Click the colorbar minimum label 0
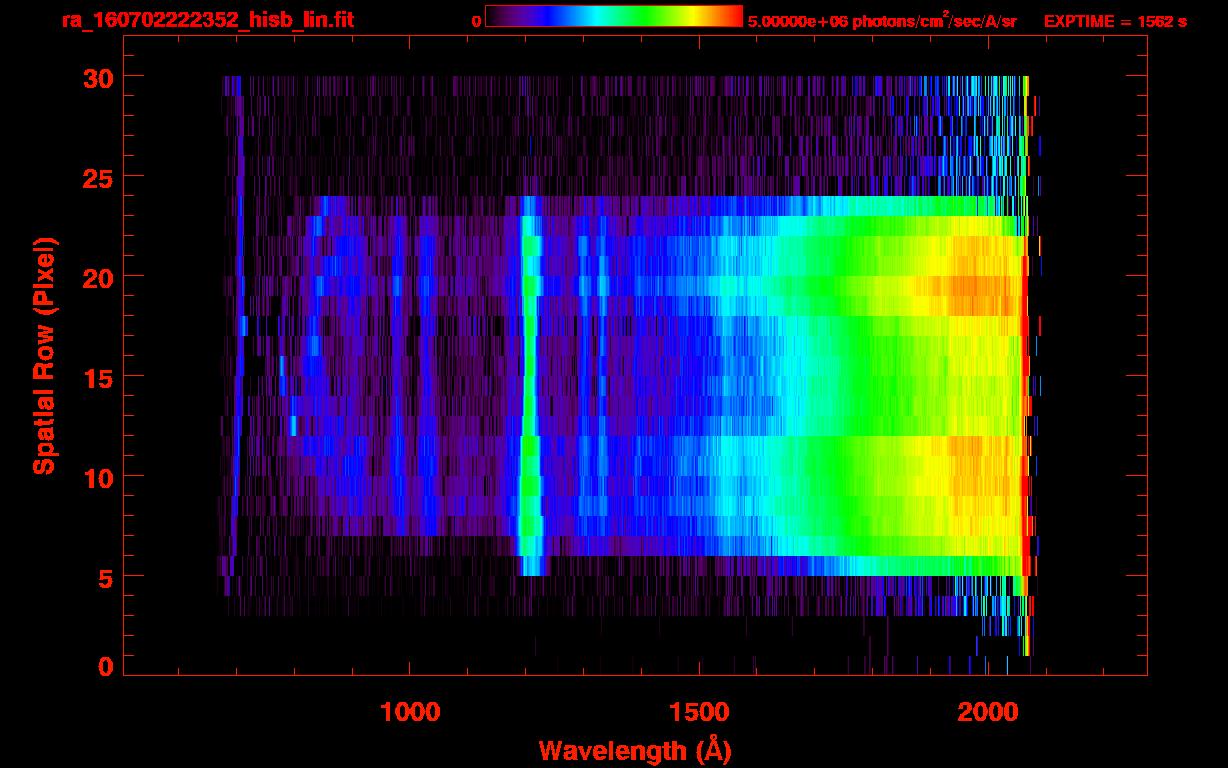Viewport: 1228px width, 768px height. [x=476, y=21]
